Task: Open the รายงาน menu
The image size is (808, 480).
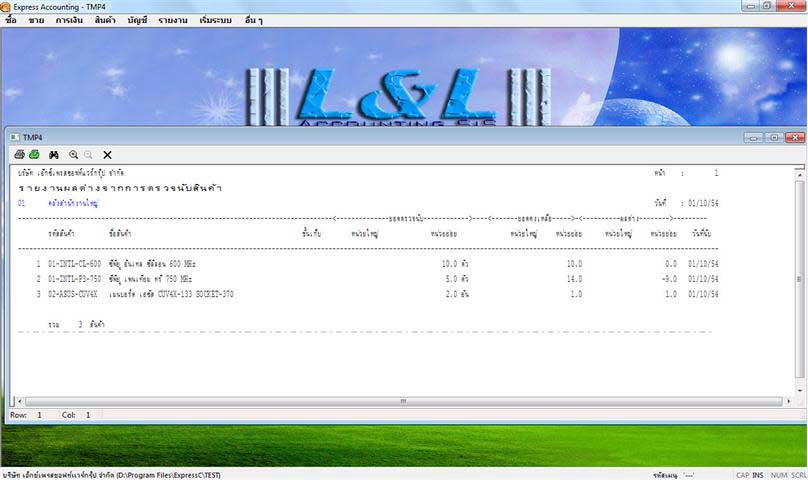Action: (172, 20)
